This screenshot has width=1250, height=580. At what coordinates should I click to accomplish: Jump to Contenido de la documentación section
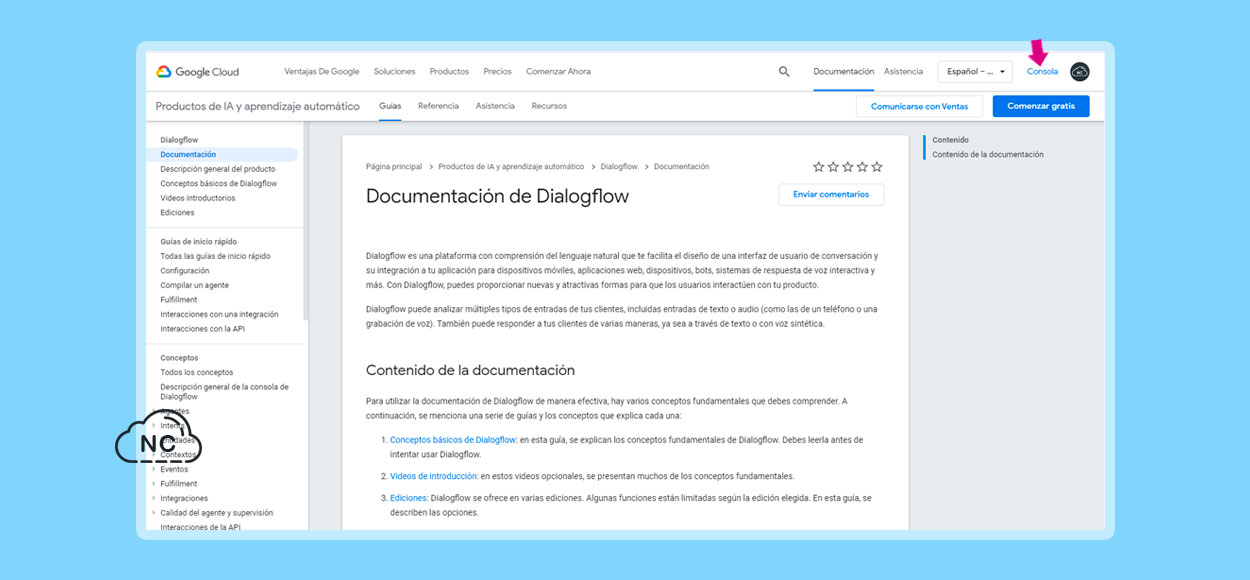pyautogui.click(x=988, y=155)
